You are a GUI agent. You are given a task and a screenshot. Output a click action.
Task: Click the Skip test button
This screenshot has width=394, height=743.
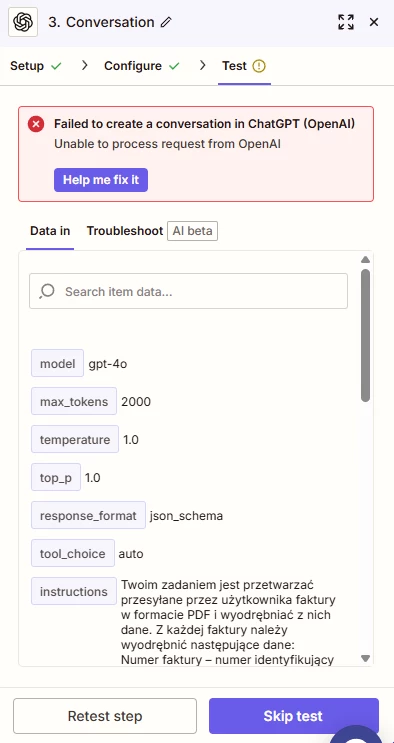293,716
